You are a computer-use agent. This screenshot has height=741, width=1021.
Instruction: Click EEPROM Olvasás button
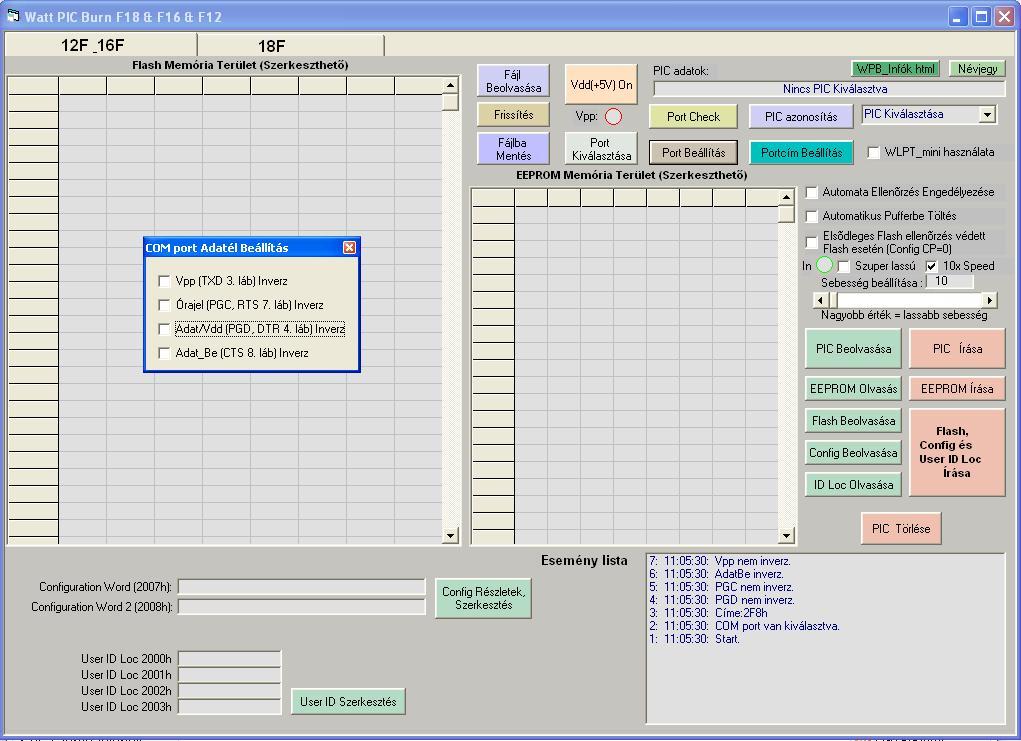pyautogui.click(x=853, y=389)
